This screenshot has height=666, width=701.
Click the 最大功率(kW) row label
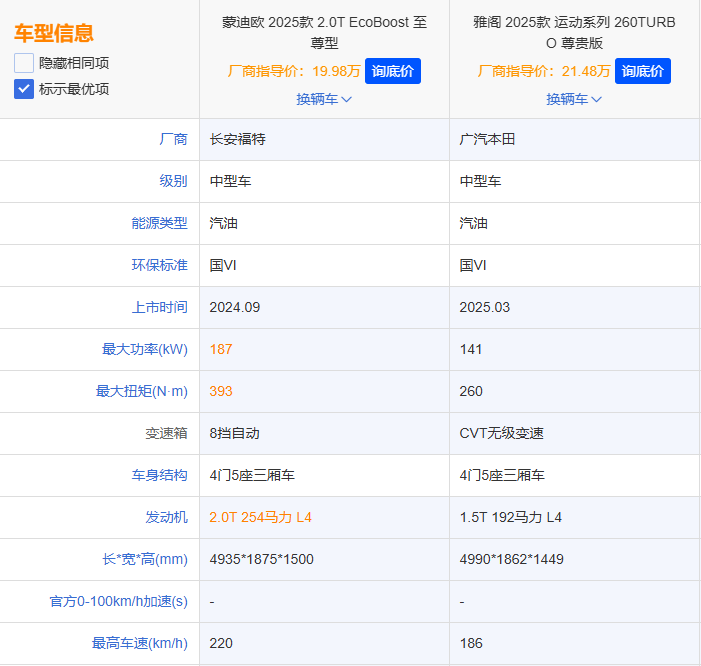pos(145,349)
